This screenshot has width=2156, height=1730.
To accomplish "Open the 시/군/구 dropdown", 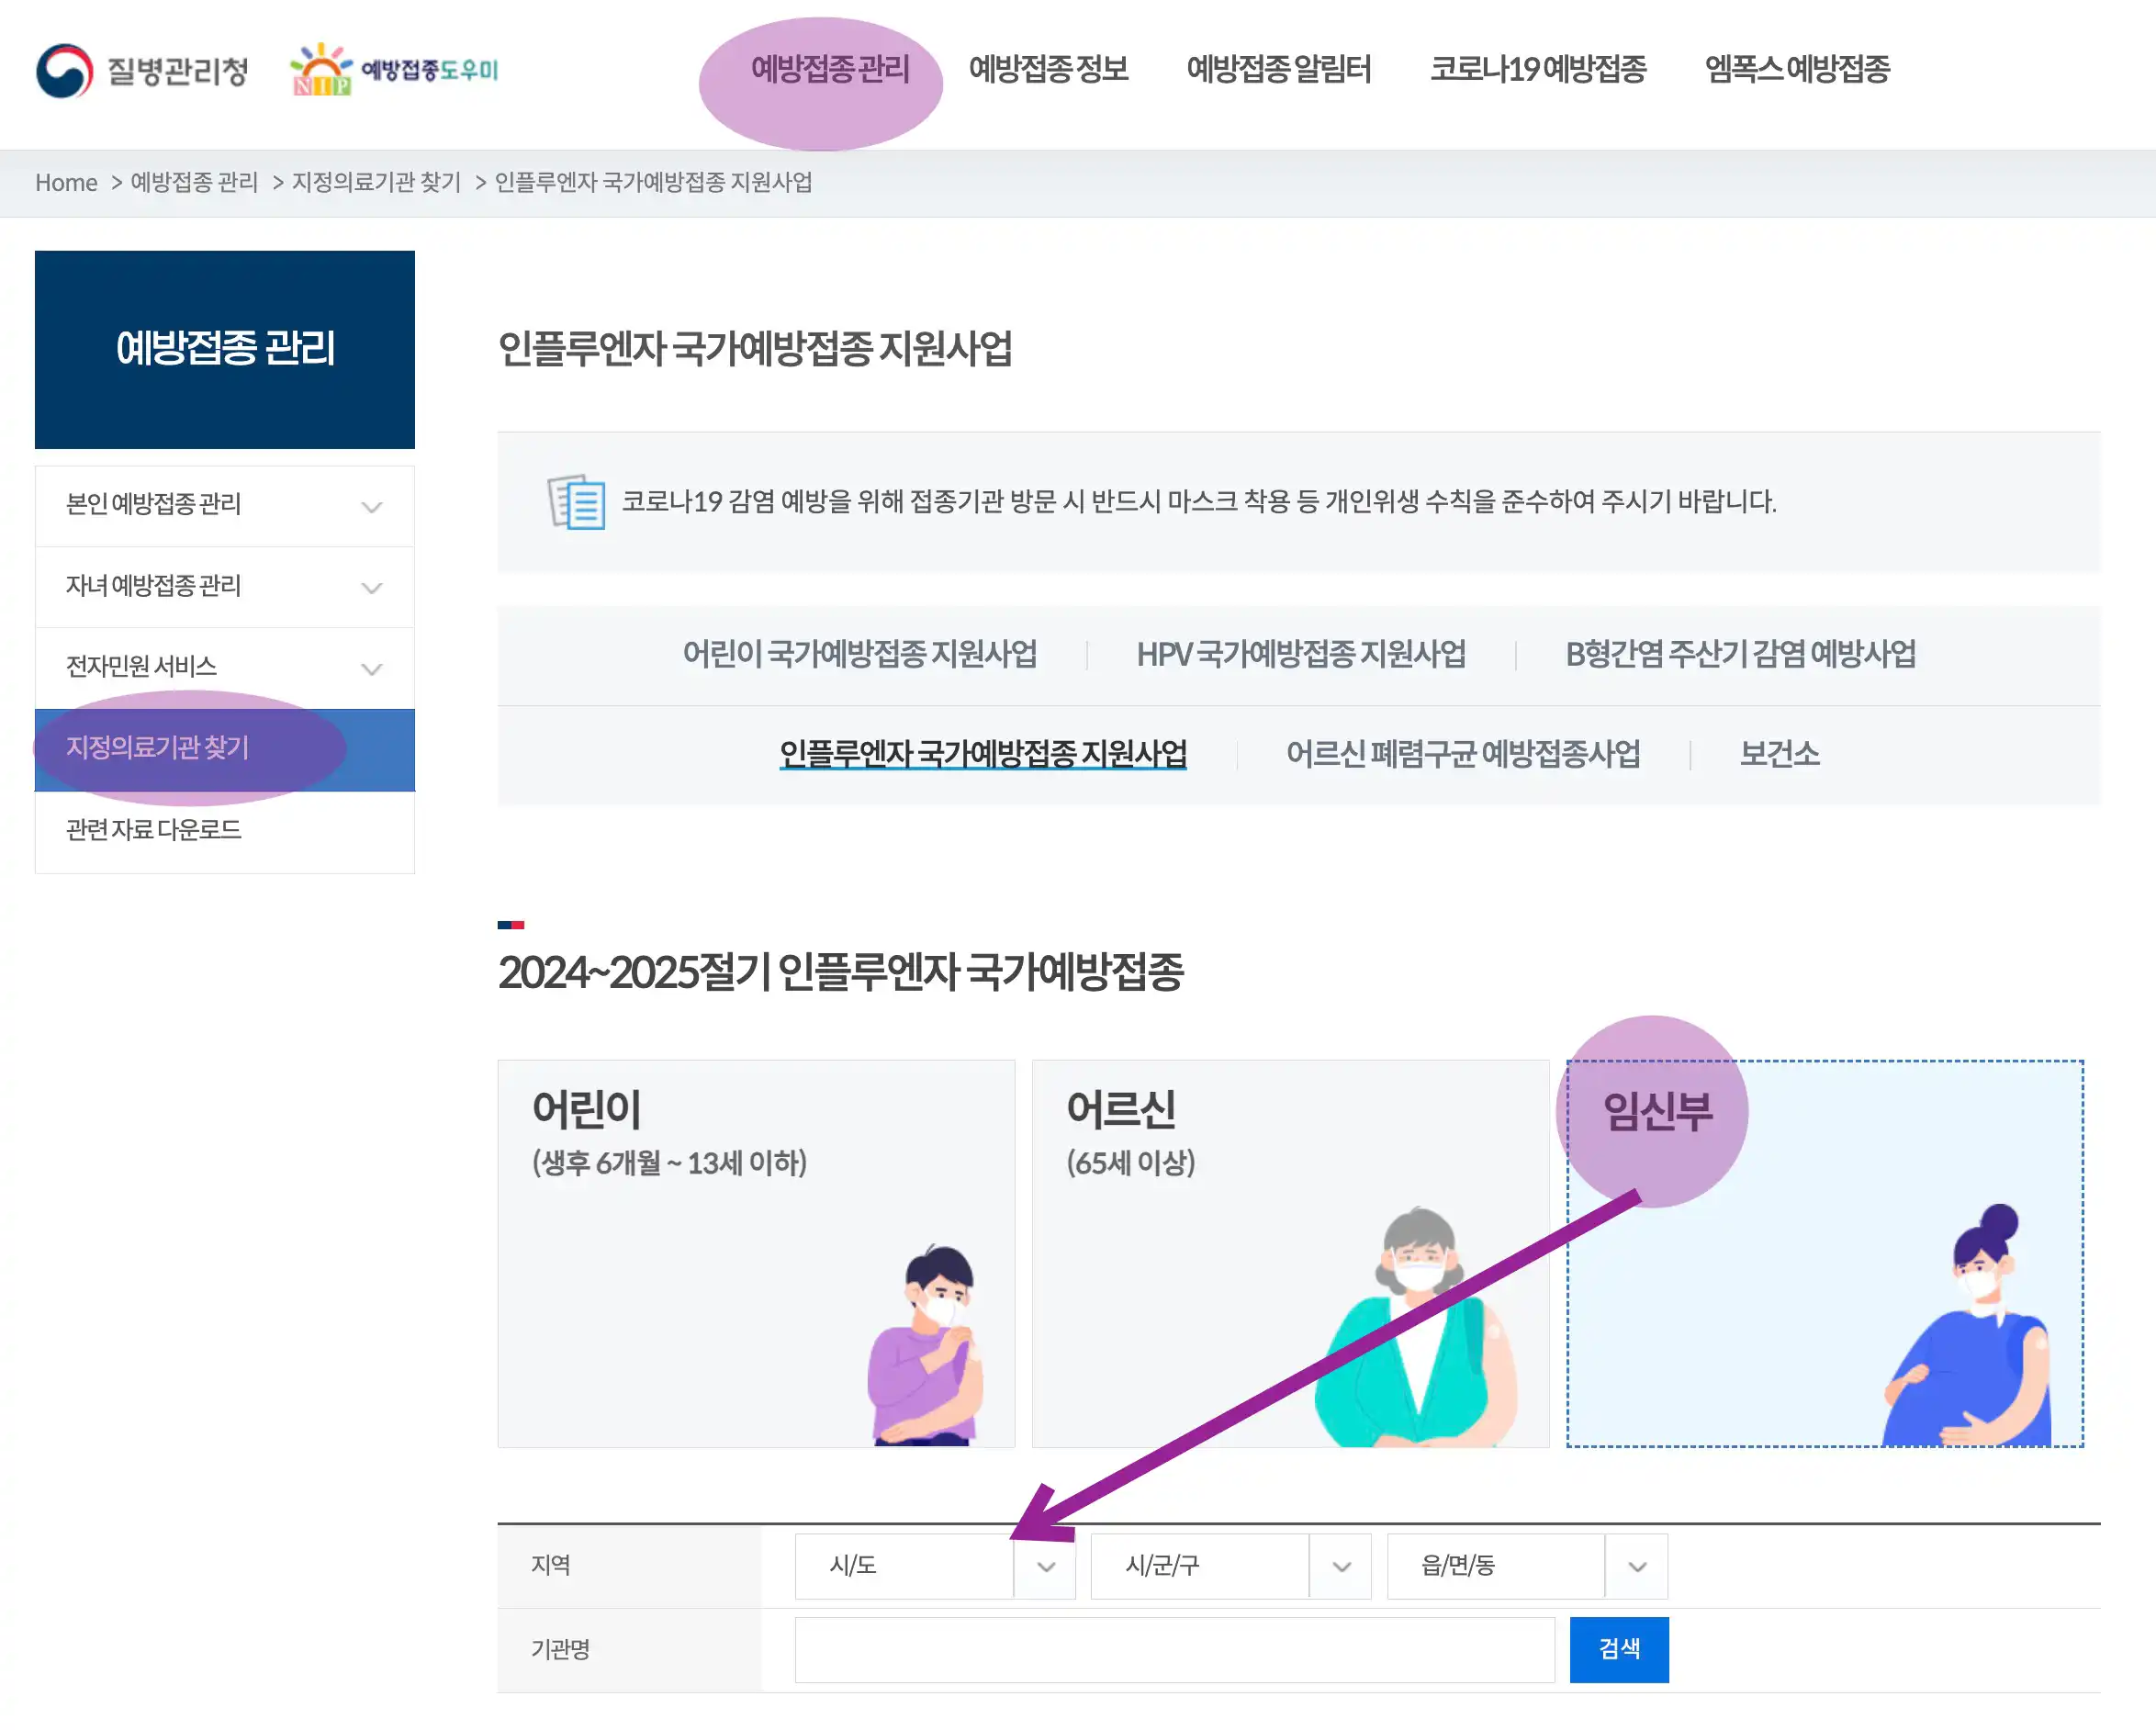I will tap(1231, 1566).
